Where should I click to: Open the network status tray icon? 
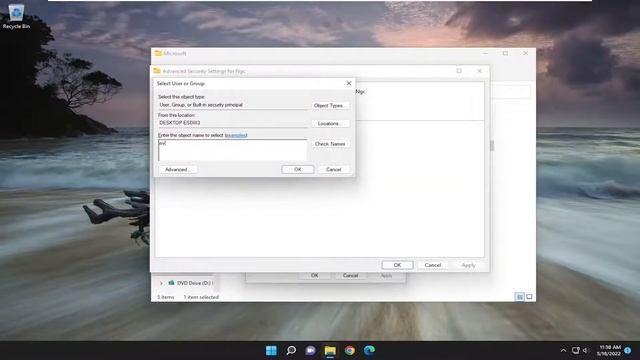click(576, 350)
